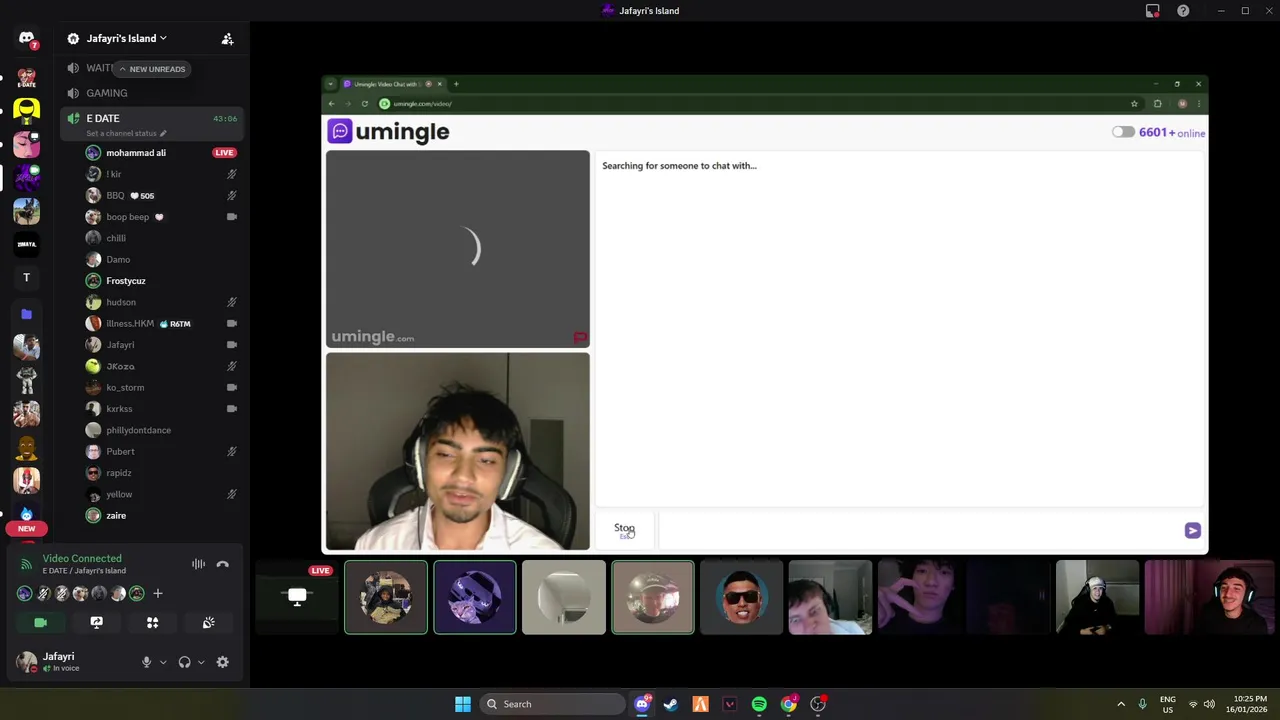Click the Umingle message input field
1280x720 pixels.
click(918, 530)
